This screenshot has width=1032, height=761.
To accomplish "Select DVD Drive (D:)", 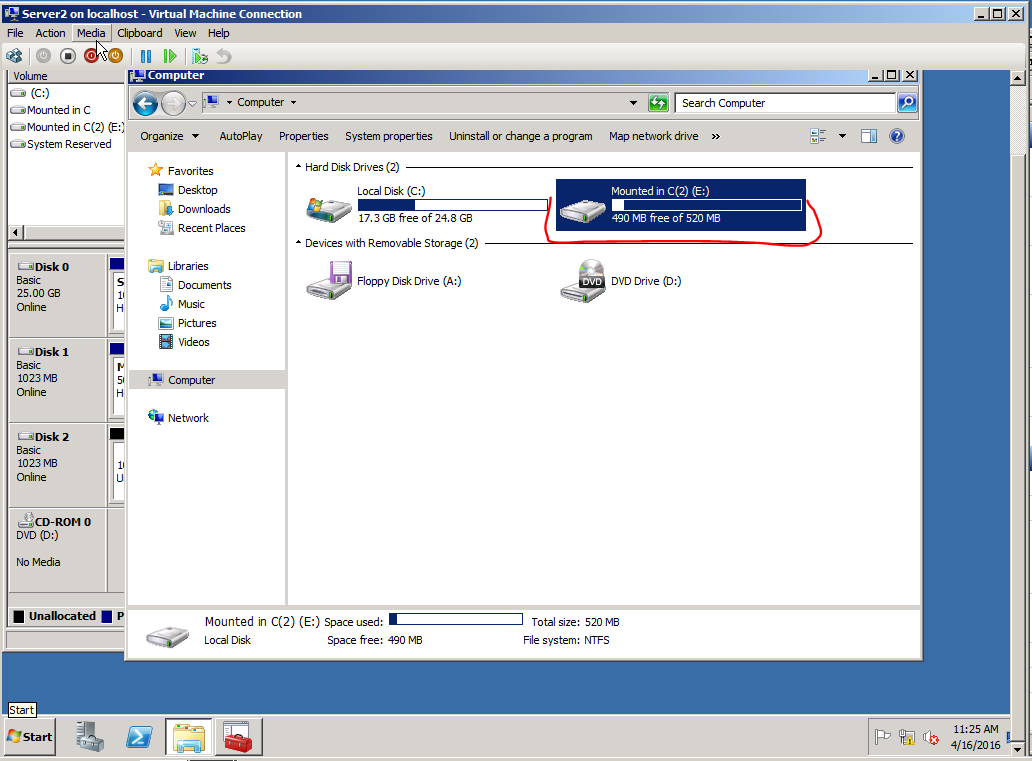I will tap(622, 281).
